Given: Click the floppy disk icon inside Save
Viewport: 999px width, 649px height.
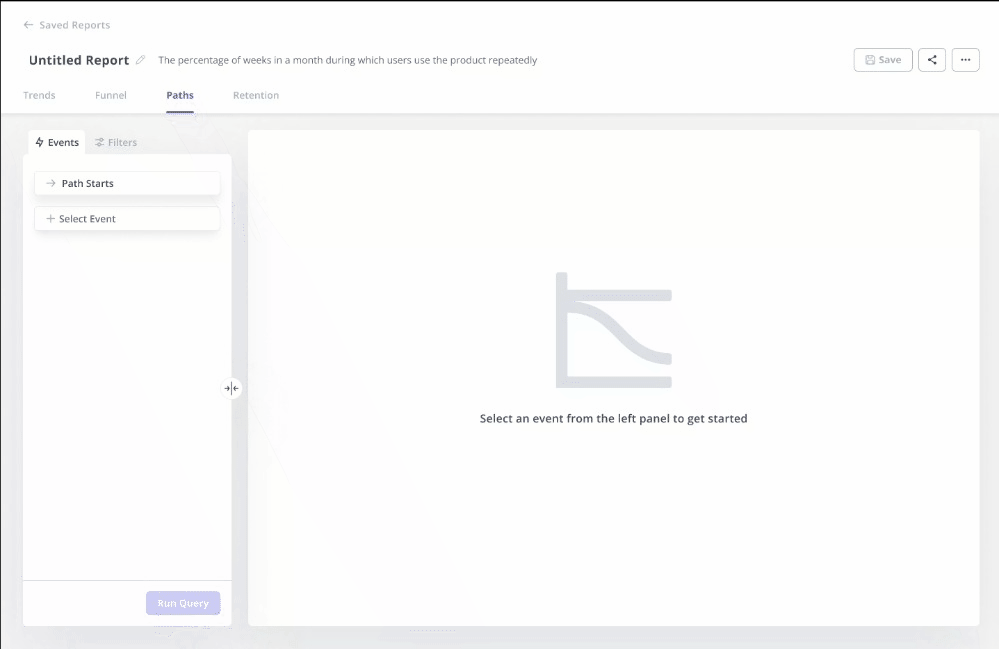Looking at the screenshot, I should coord(868,60).
